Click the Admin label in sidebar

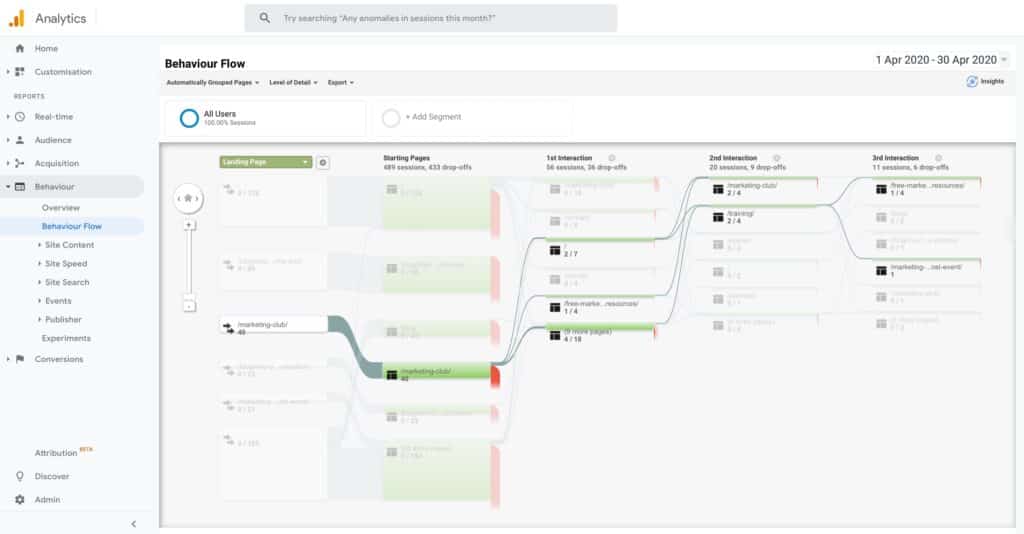tap(47, 499)
